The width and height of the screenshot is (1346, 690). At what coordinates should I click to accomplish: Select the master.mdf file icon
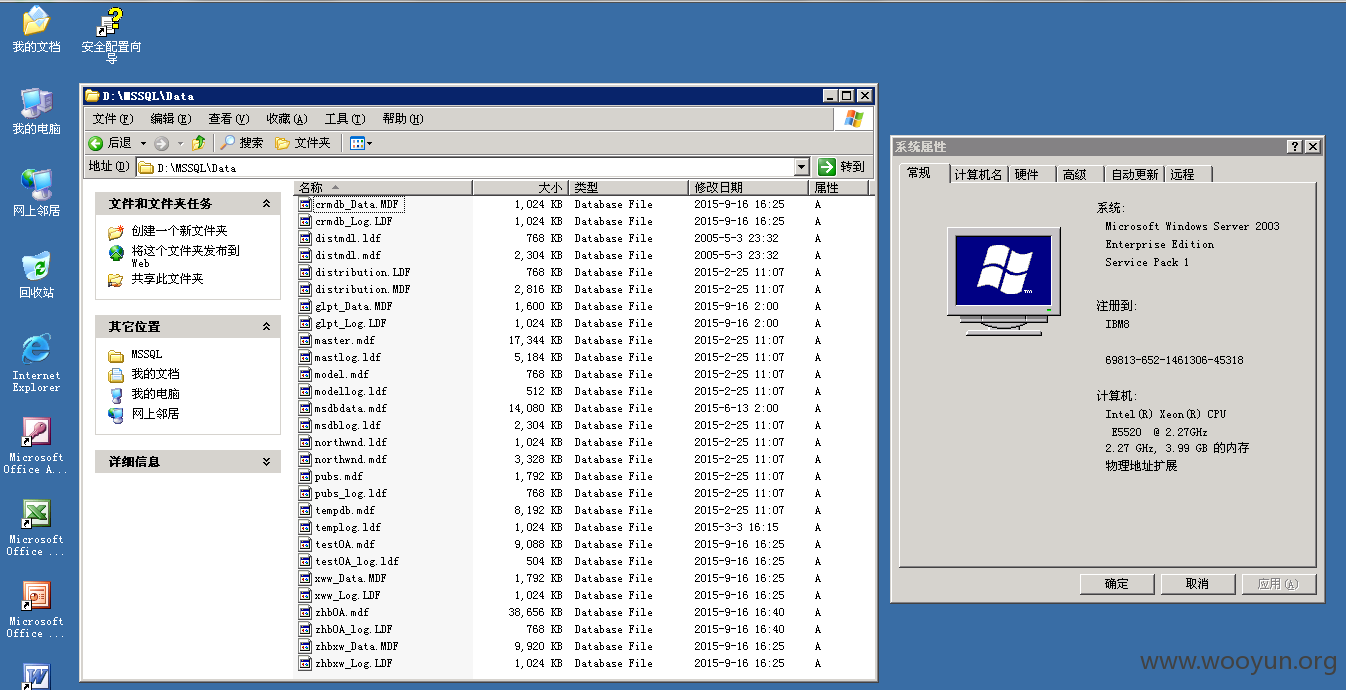pos(306,340)
